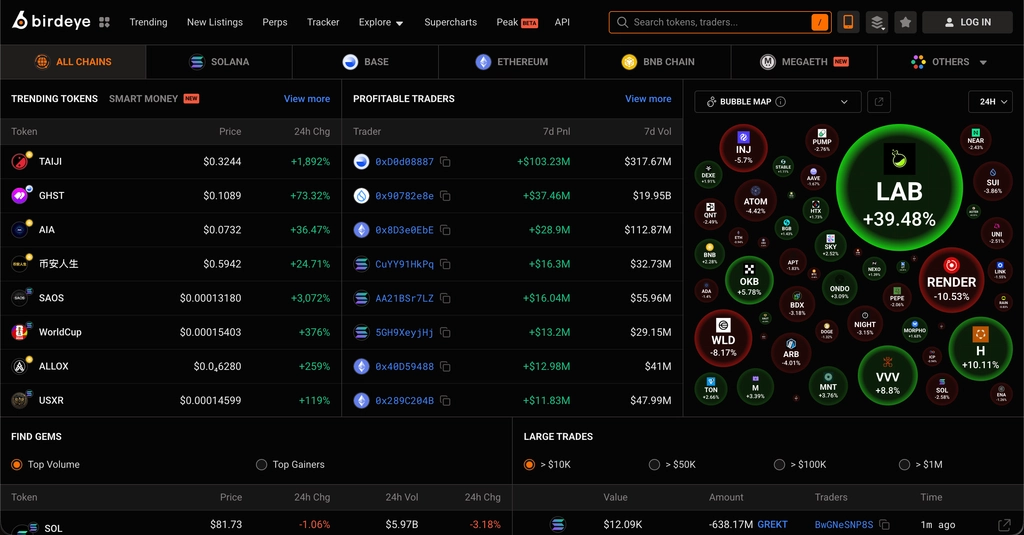1024x535 pixels.
Task: Open external link for the GREKT trade
Action: (1004, 525)
